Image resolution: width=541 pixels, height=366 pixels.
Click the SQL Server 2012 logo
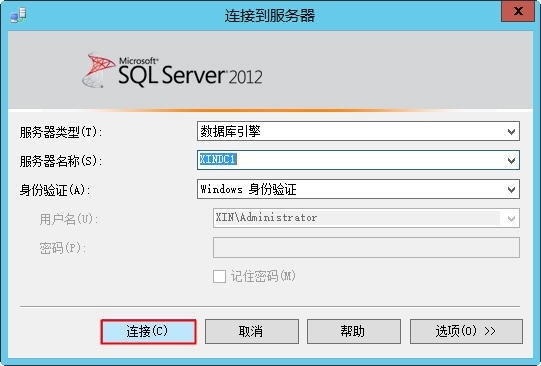tap(172, 71)
